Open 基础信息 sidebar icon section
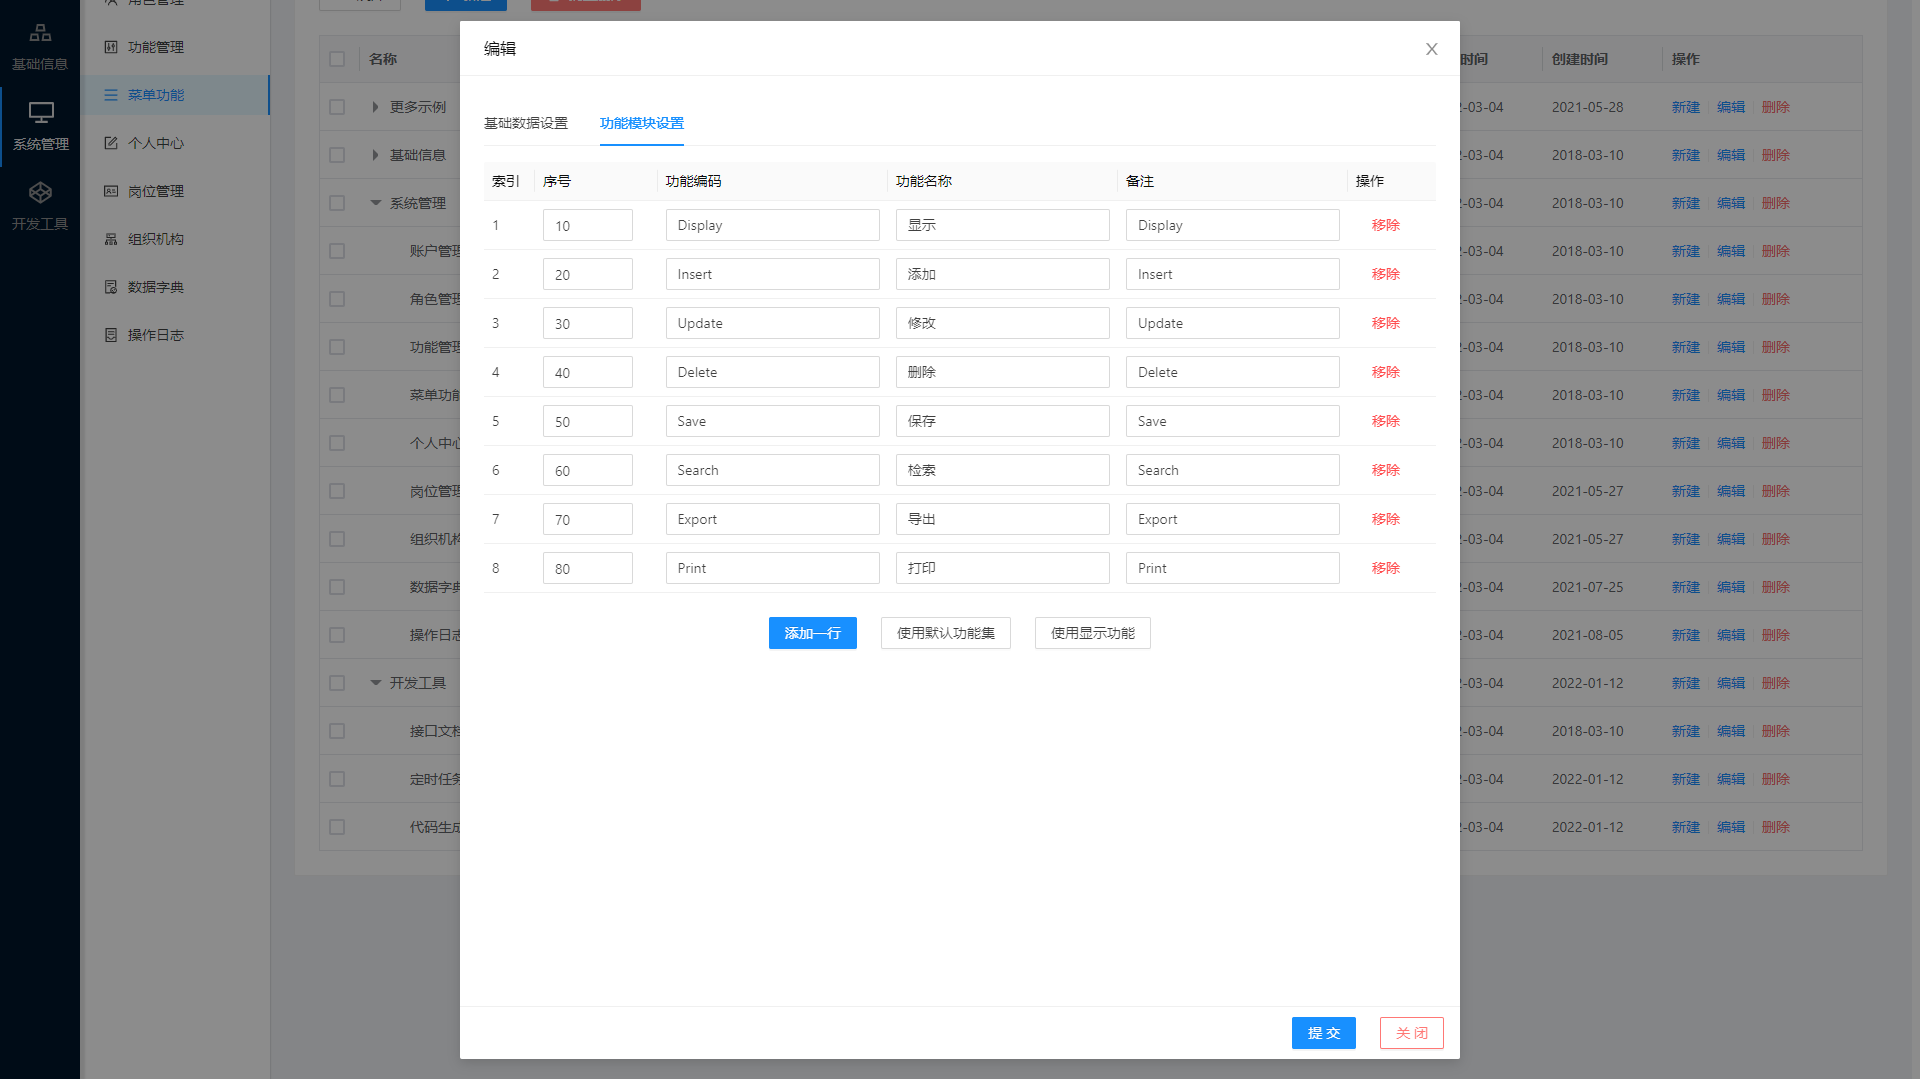 pyautogui.click(x=40, y=34)
